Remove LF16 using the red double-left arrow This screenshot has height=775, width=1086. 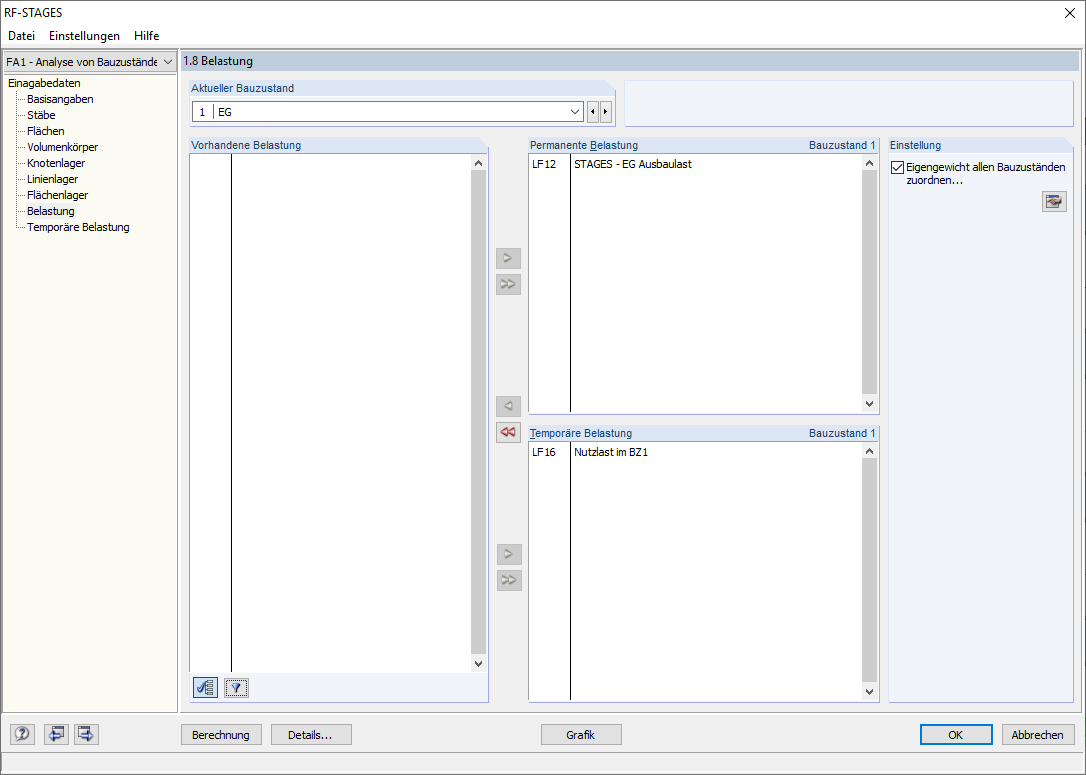[x=508, y=431]
